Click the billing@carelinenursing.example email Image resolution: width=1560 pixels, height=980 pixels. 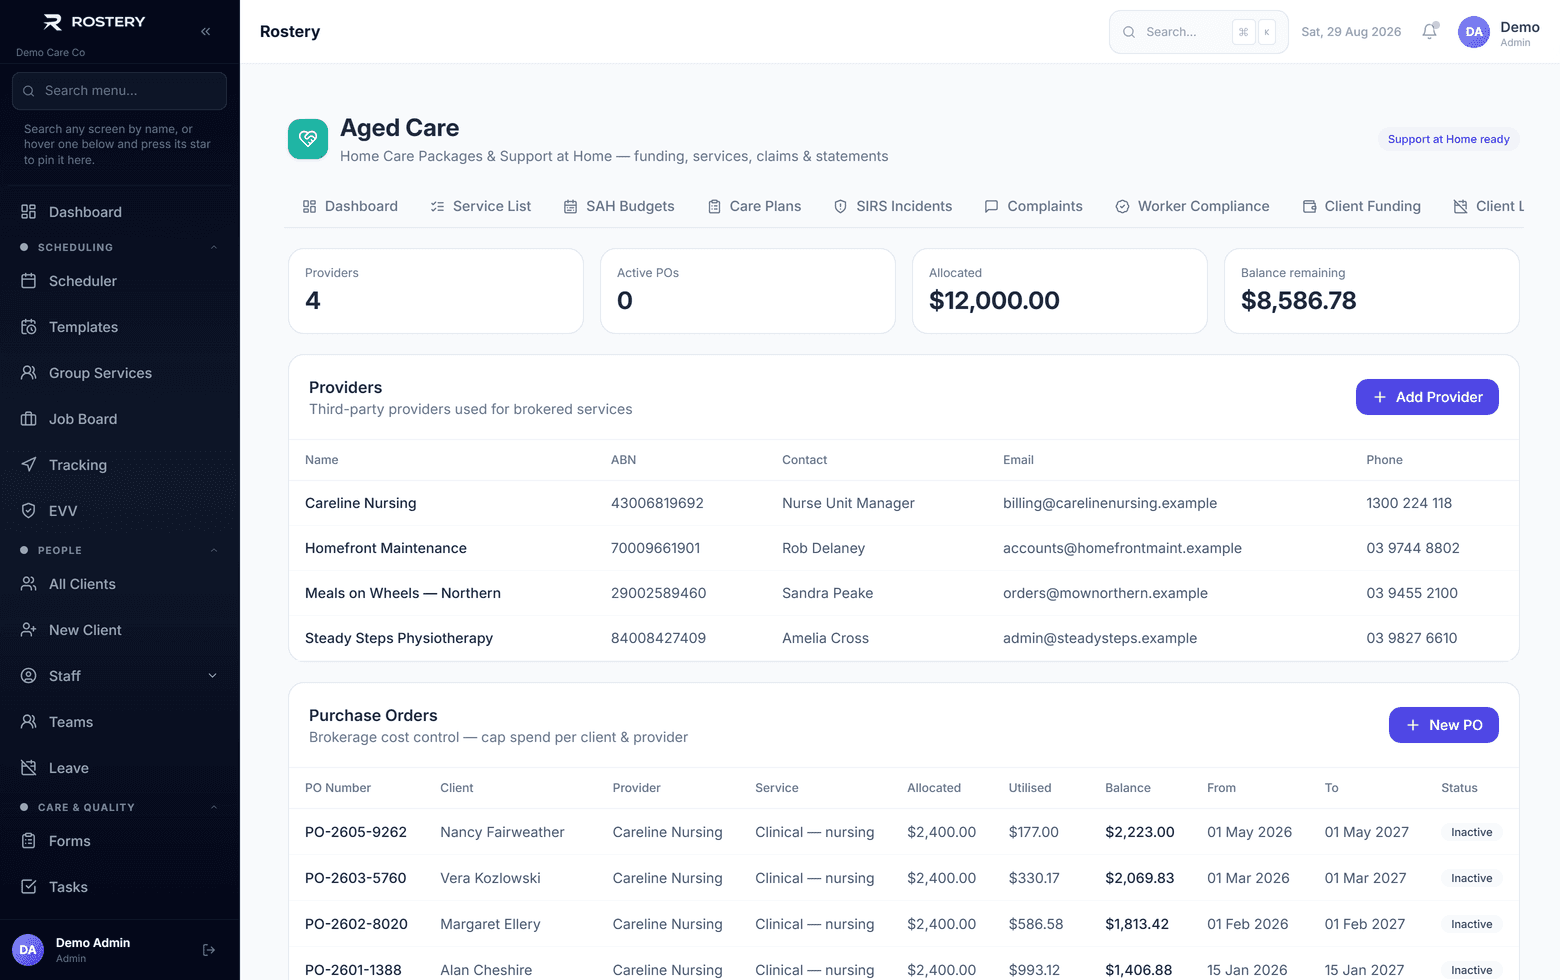point(1110,503)
